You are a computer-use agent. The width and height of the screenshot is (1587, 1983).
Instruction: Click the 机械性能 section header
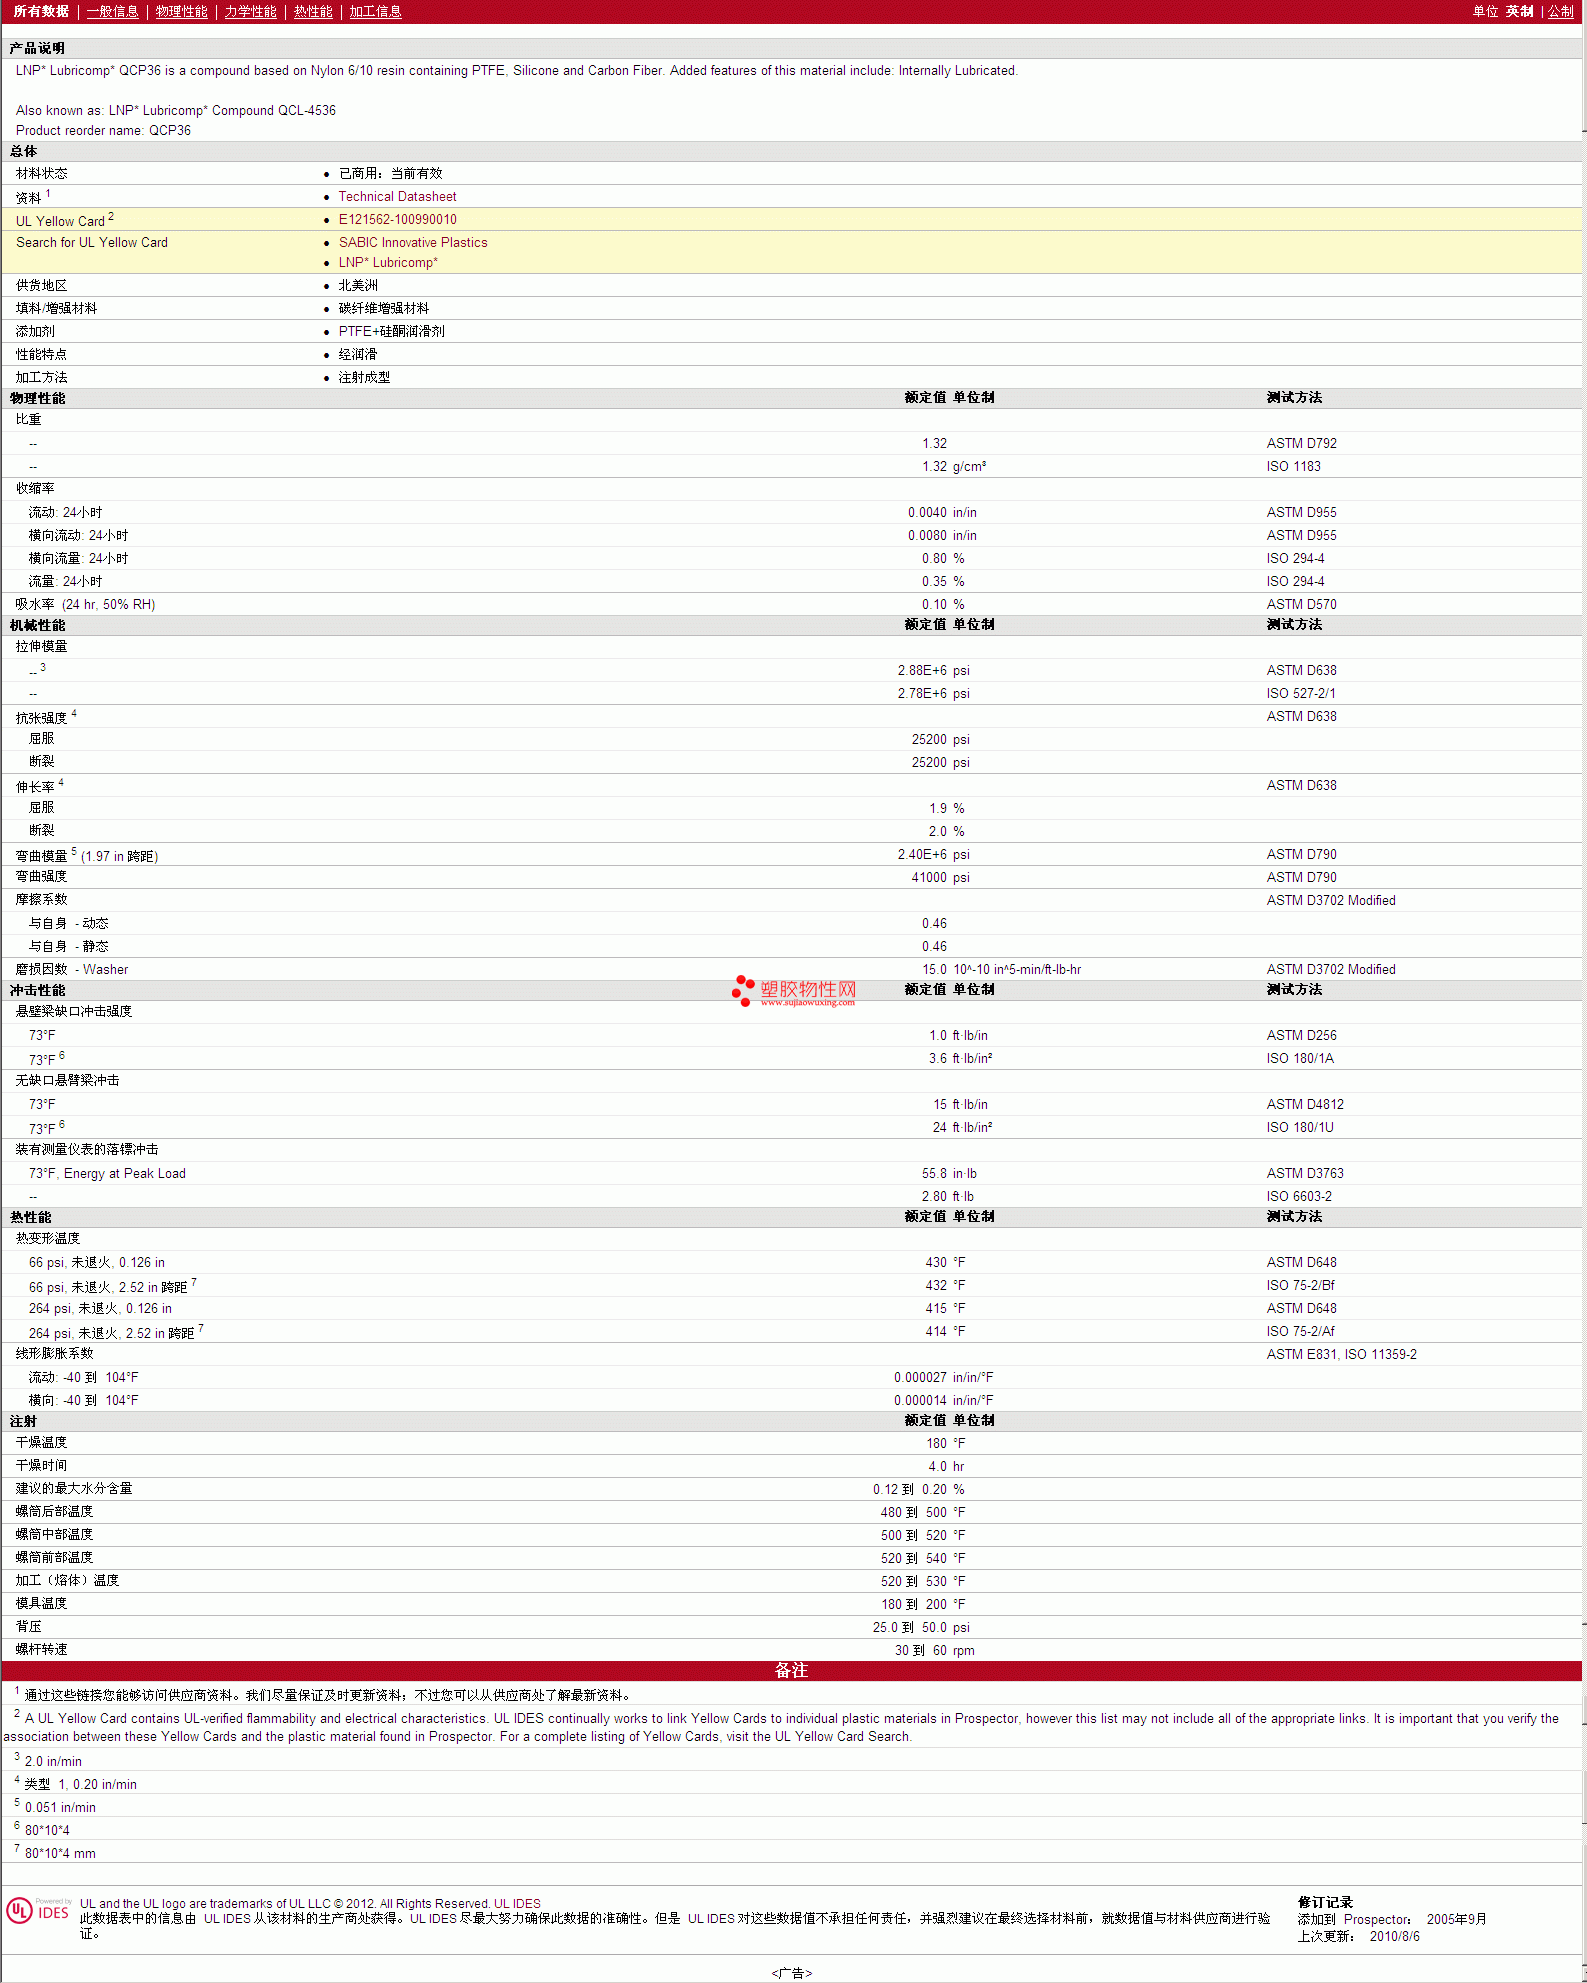pos(37,625)
